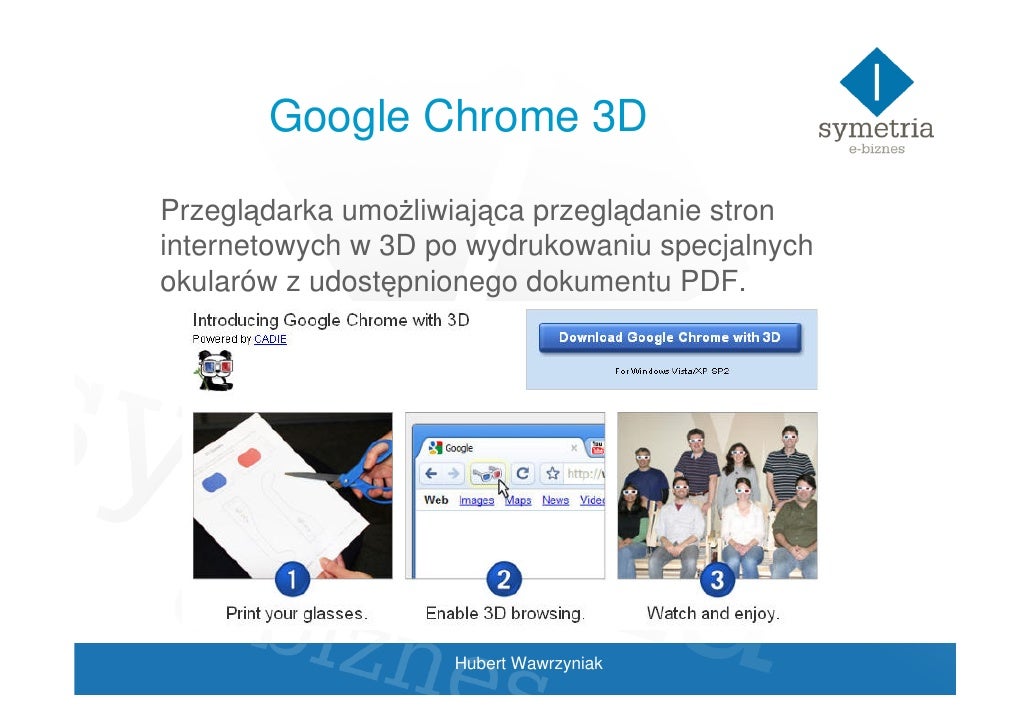Click the heading Introducing Google Chrome with 3D
The image size is (1030, 728).
point(330,320)
